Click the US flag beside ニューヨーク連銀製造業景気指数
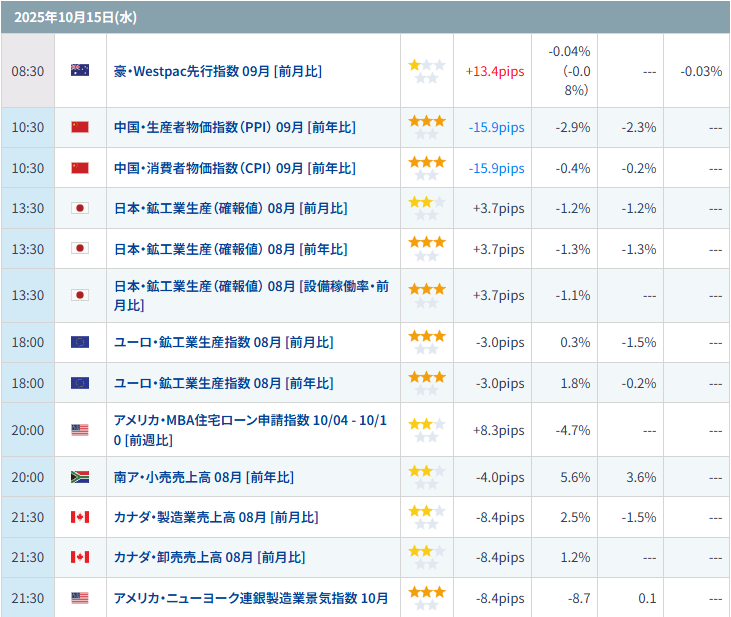 click(80, 598)
